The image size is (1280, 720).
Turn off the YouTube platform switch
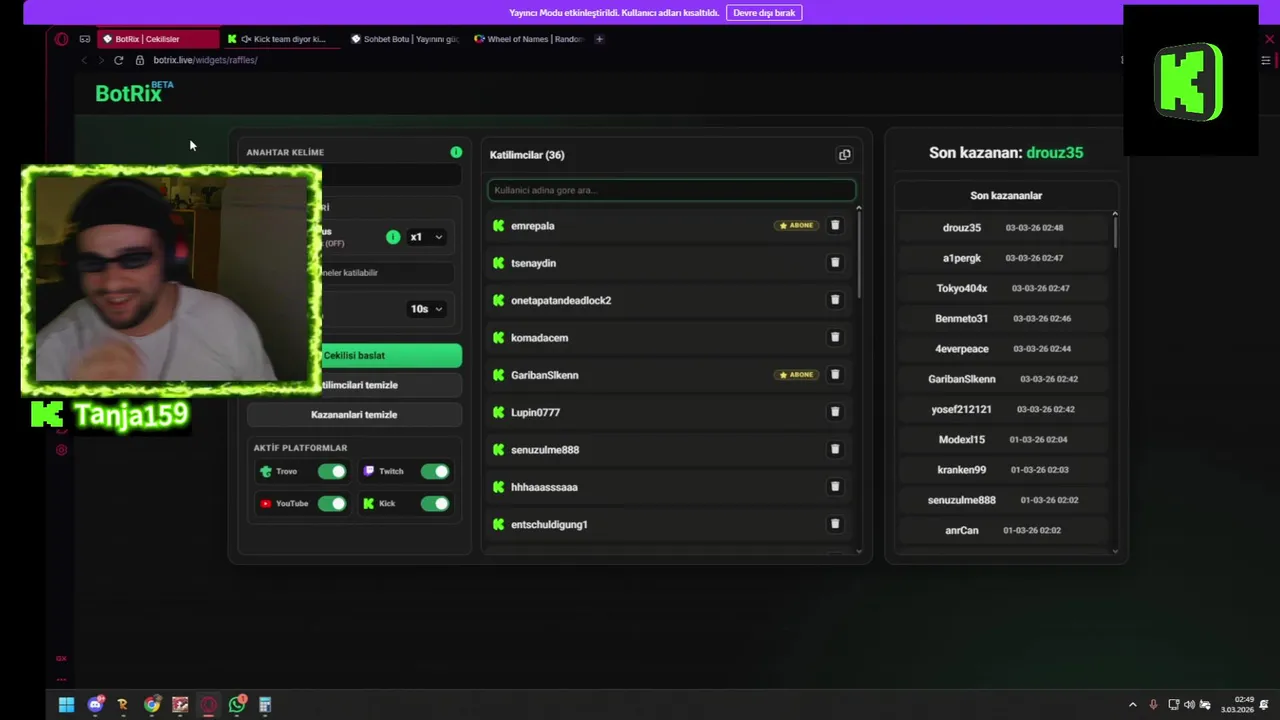coord(332,503)
